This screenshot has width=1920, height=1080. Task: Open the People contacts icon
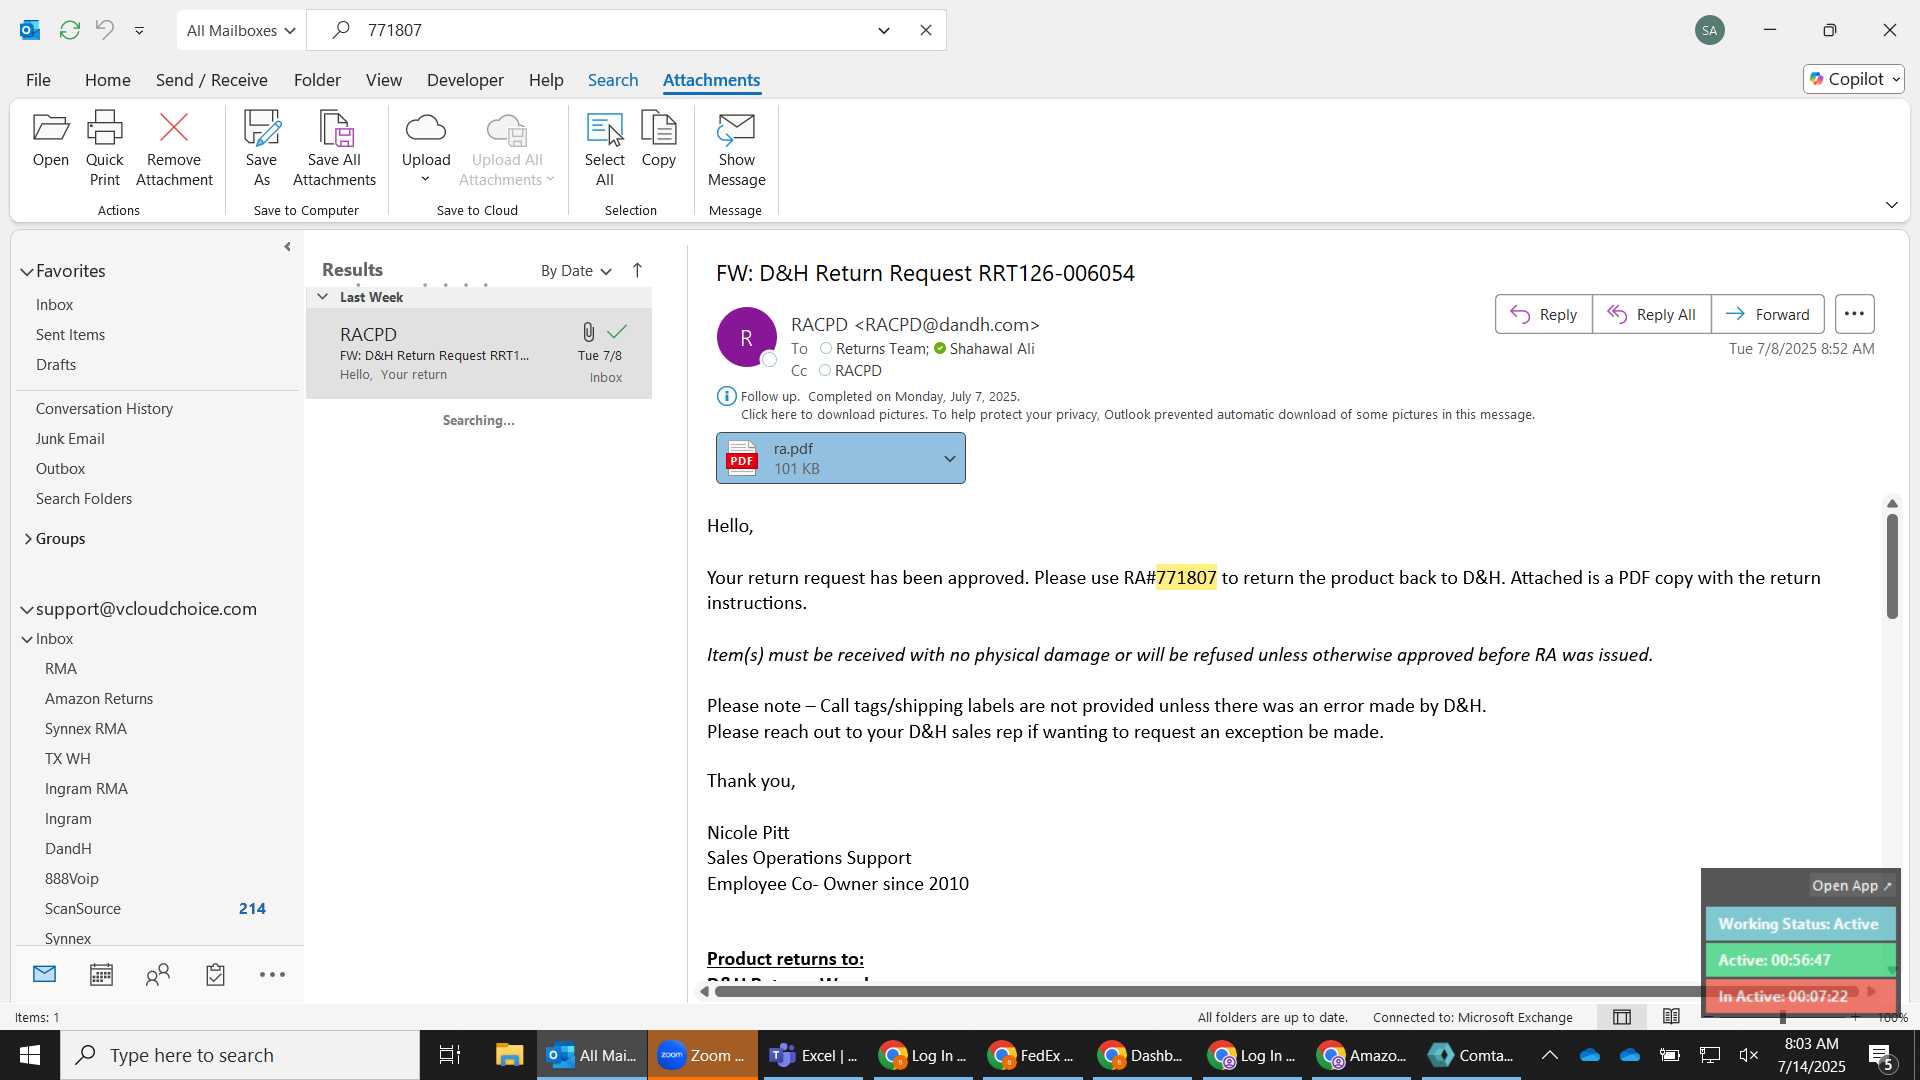pos(158,974)
